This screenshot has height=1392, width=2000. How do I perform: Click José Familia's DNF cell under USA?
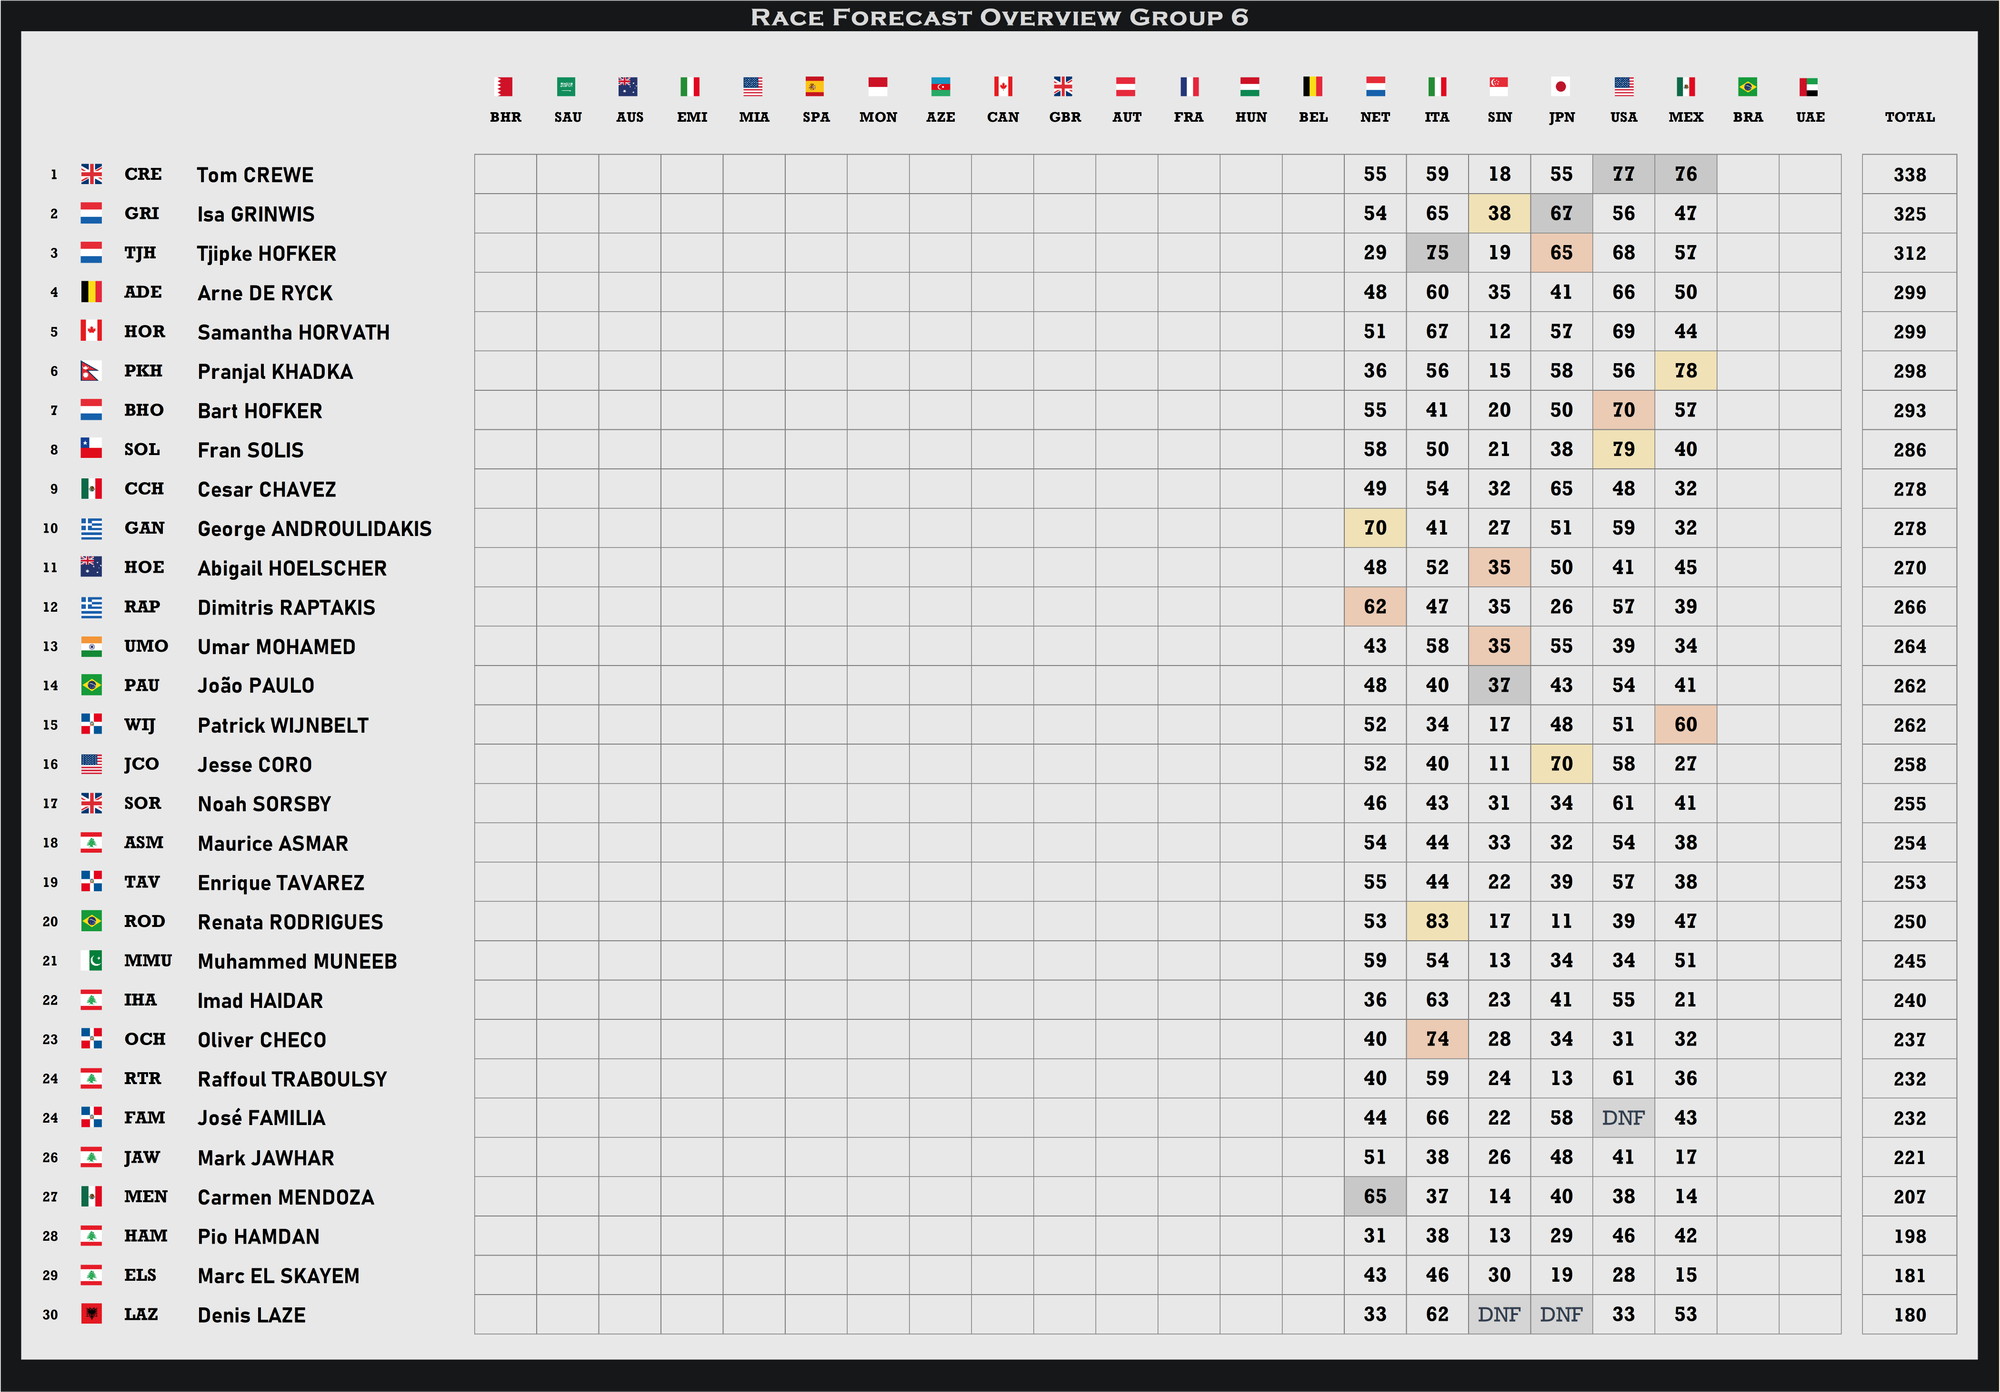point(1623,1118)
